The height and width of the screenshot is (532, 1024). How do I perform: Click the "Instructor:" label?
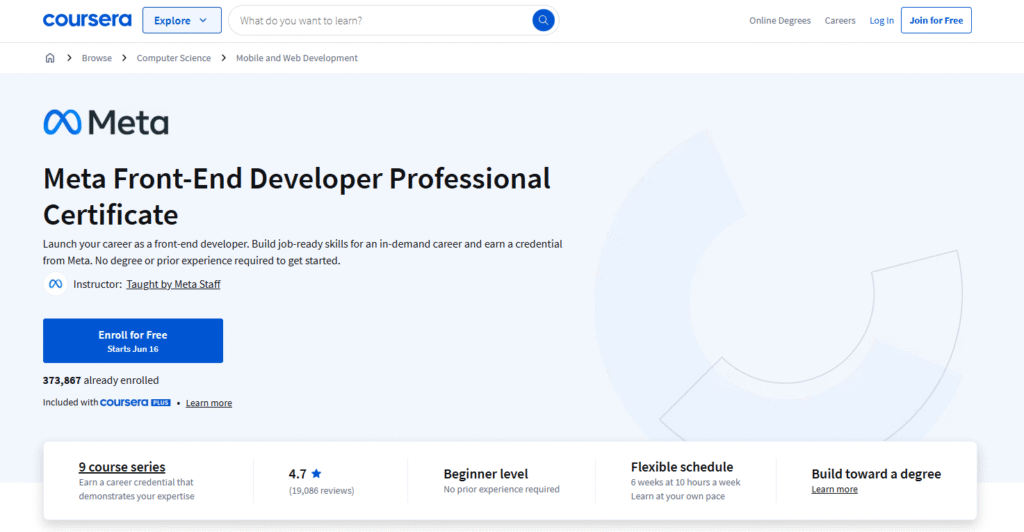click(97, 284)
